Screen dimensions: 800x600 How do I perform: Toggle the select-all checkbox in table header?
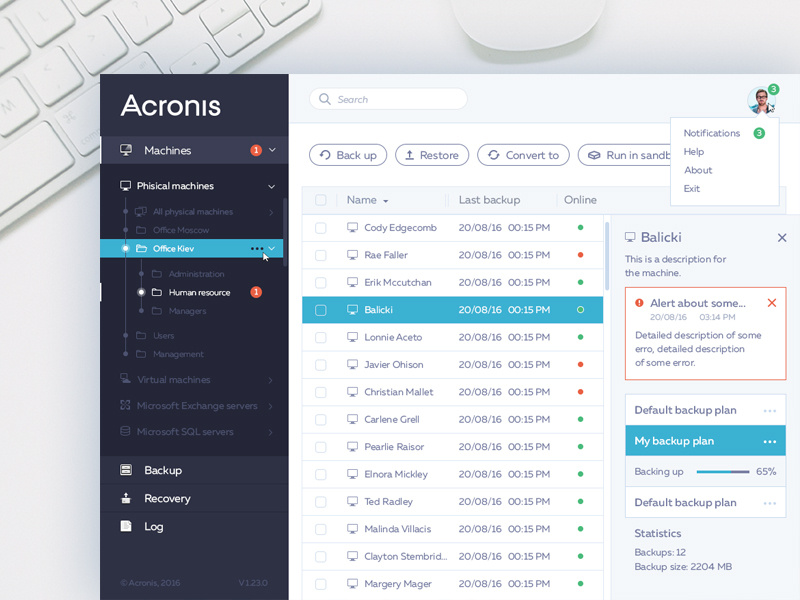pos(320,199)
